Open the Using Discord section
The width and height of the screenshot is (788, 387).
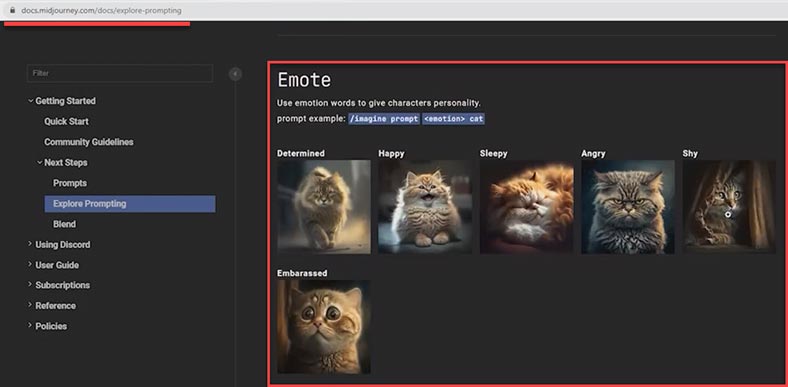coord(63,245)
